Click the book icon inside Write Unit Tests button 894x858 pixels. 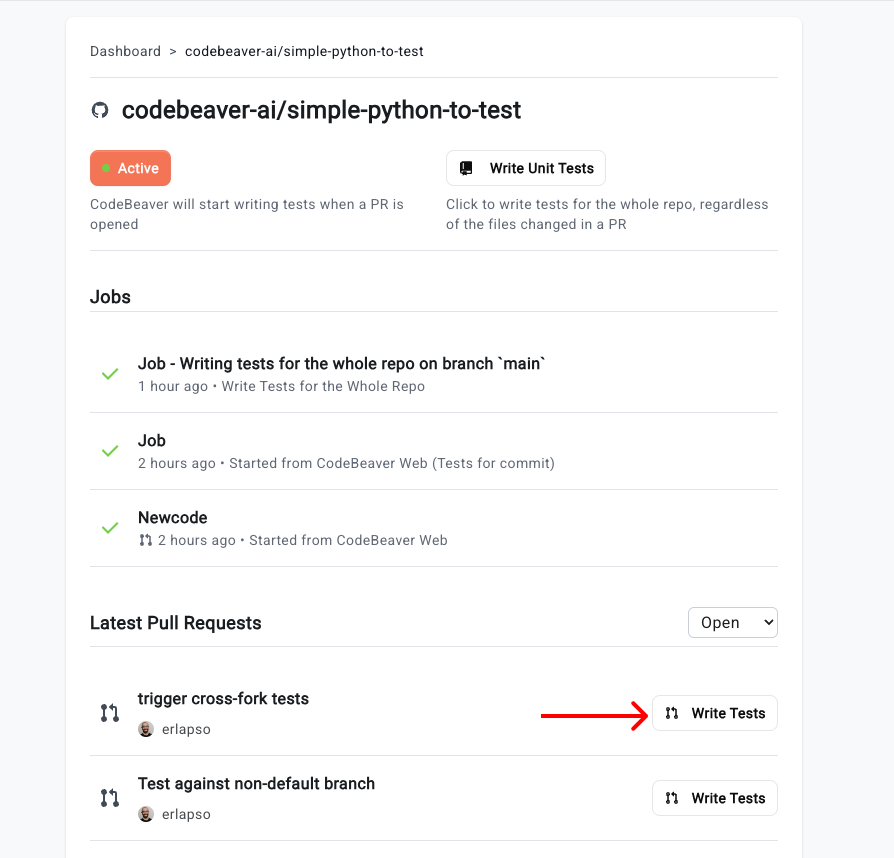(x=466, y=167)
